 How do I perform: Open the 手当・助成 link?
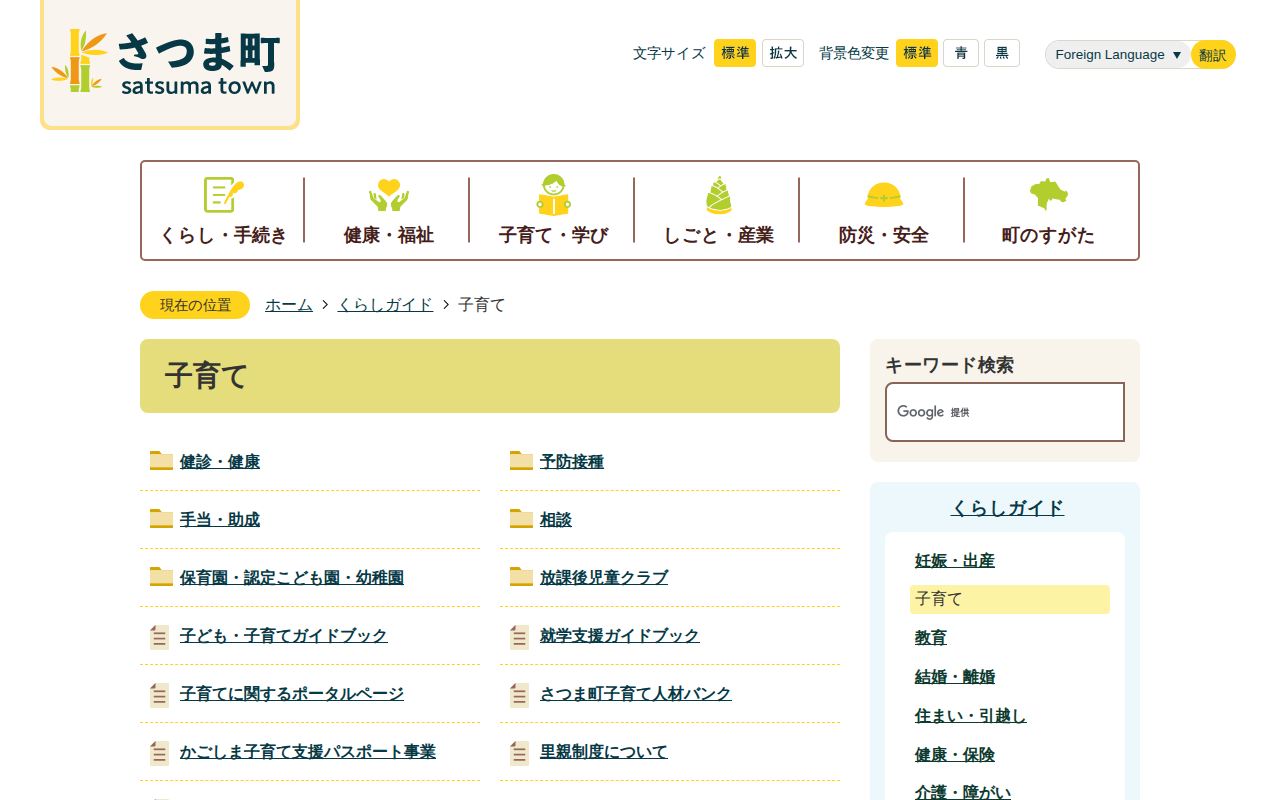click(x=220, y=520)
